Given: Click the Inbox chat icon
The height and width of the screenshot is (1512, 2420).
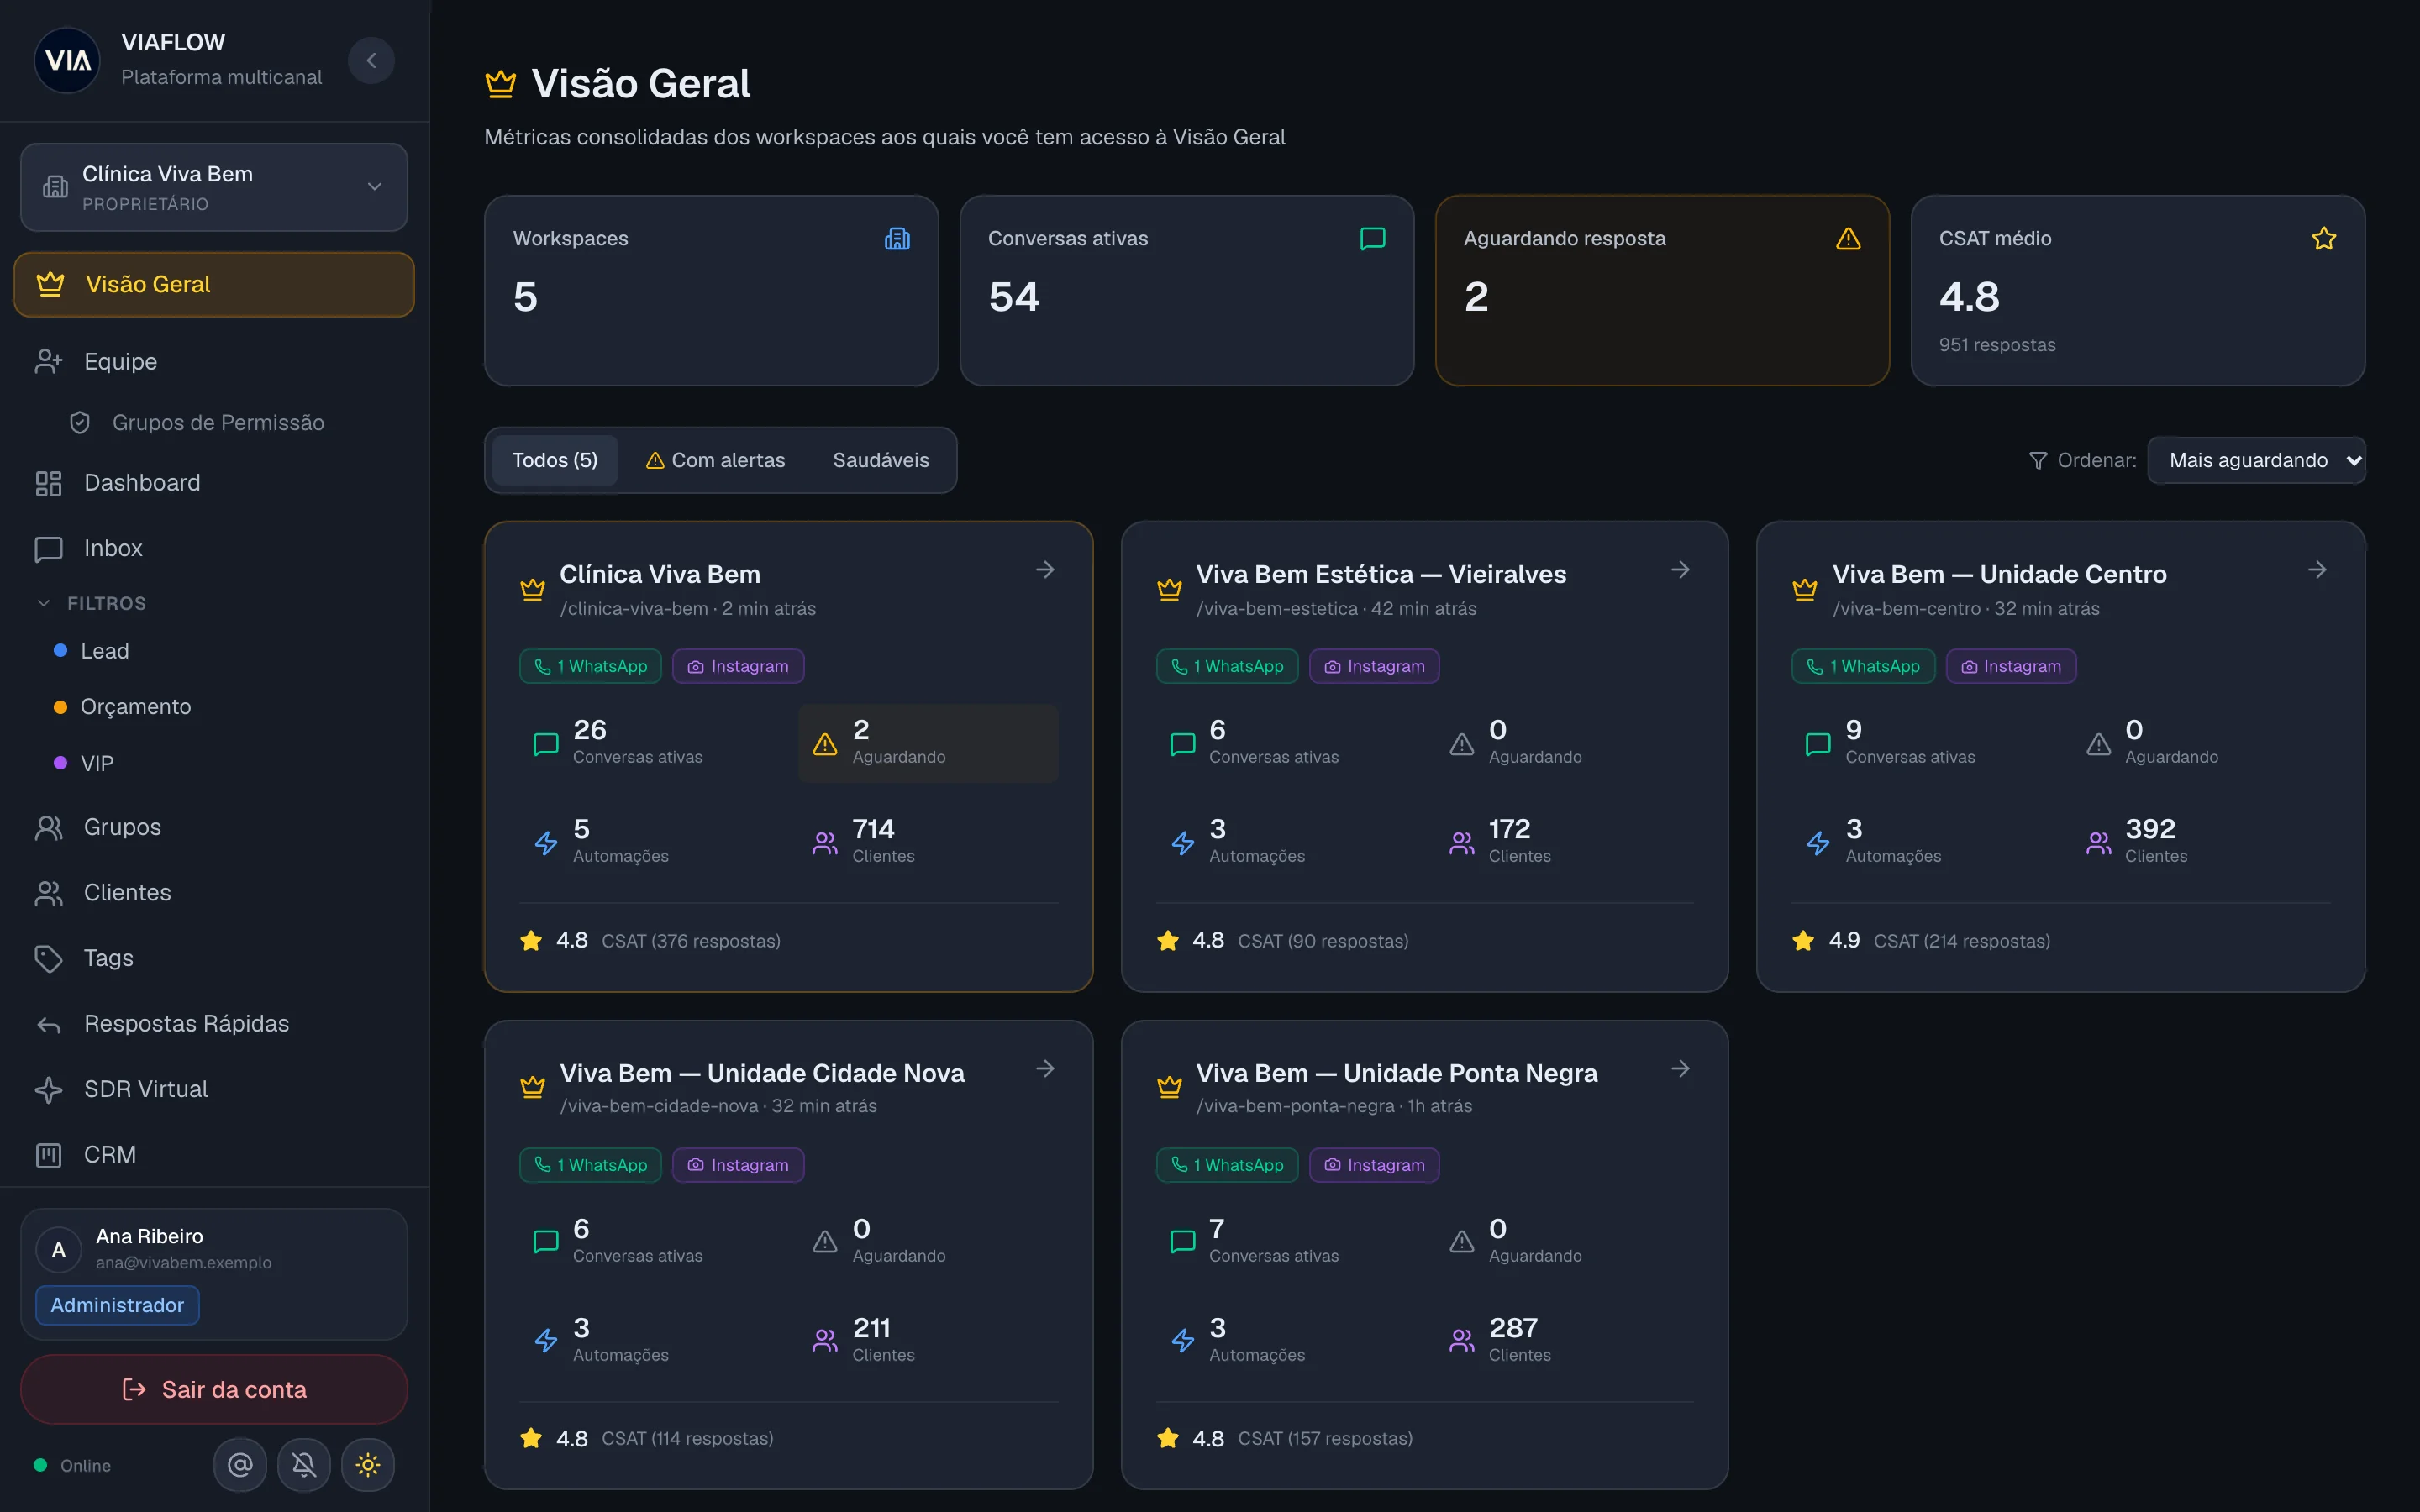Looking at the screenshot, I should point(48,549).
